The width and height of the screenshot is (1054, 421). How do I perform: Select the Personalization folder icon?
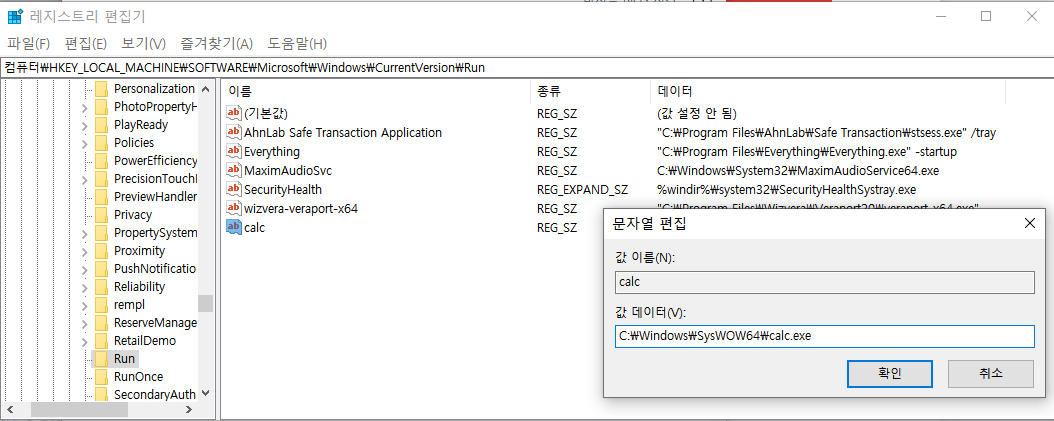click(102, 89)
